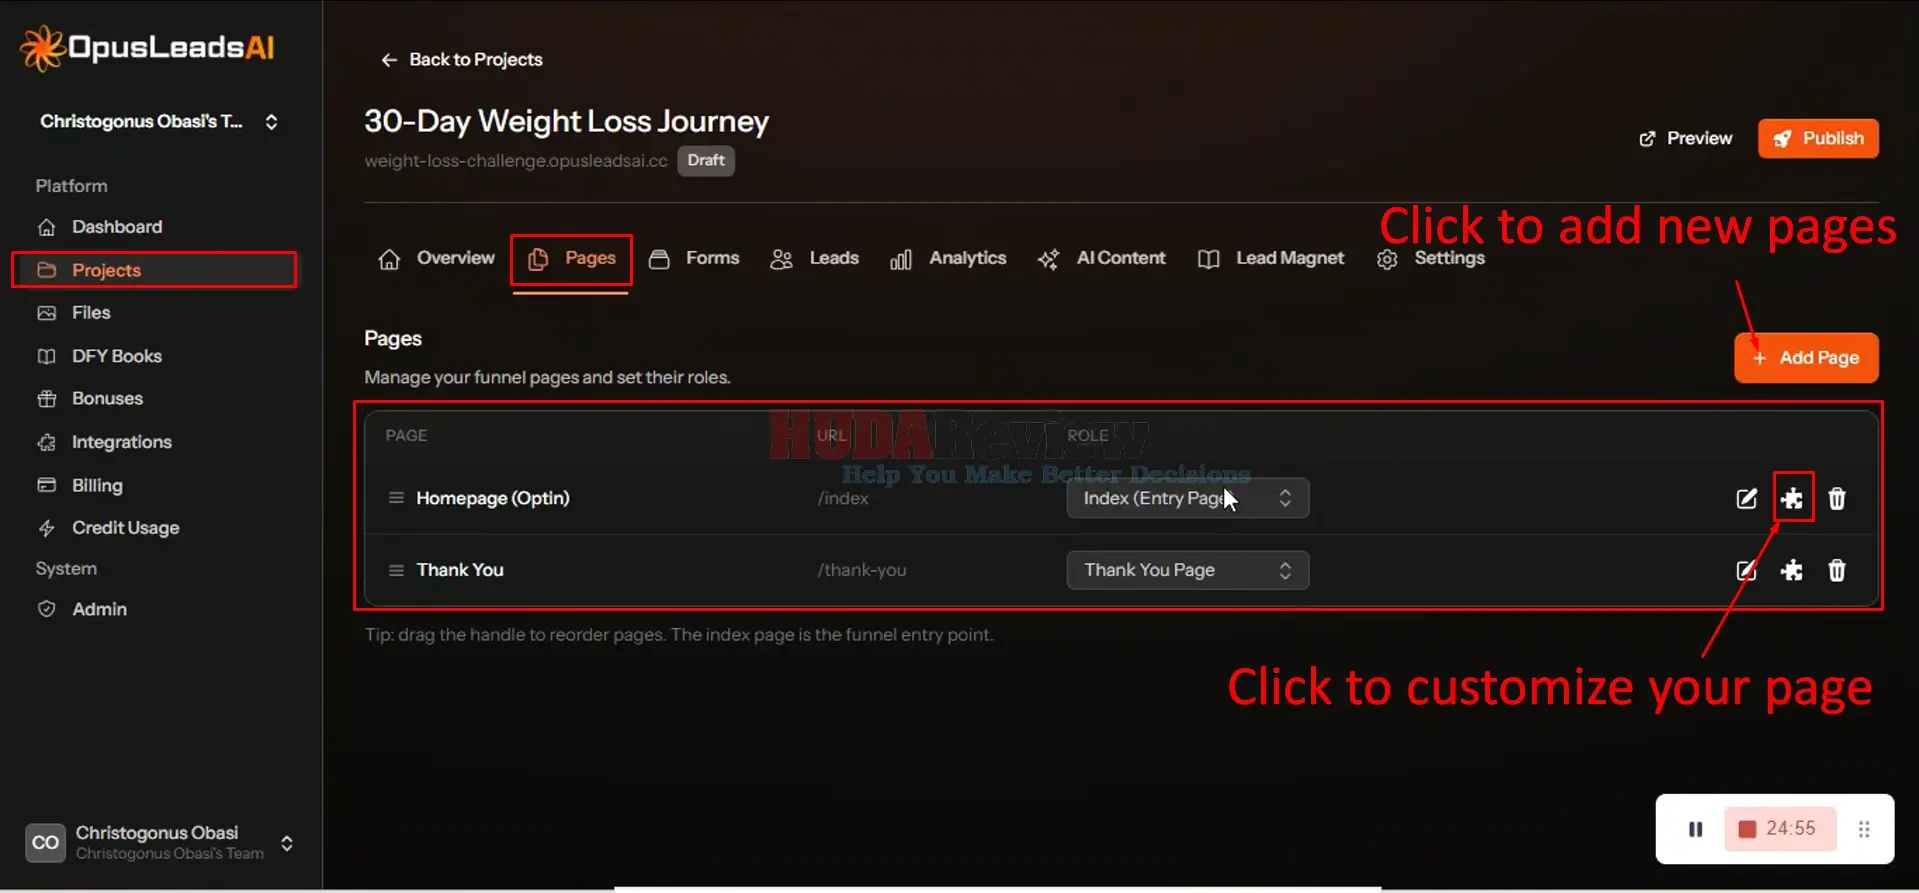Customize the Homepage (Optin) page with the puzzle icon
This screenshot has width=1919, height=893.
[x=1792, y=498]
